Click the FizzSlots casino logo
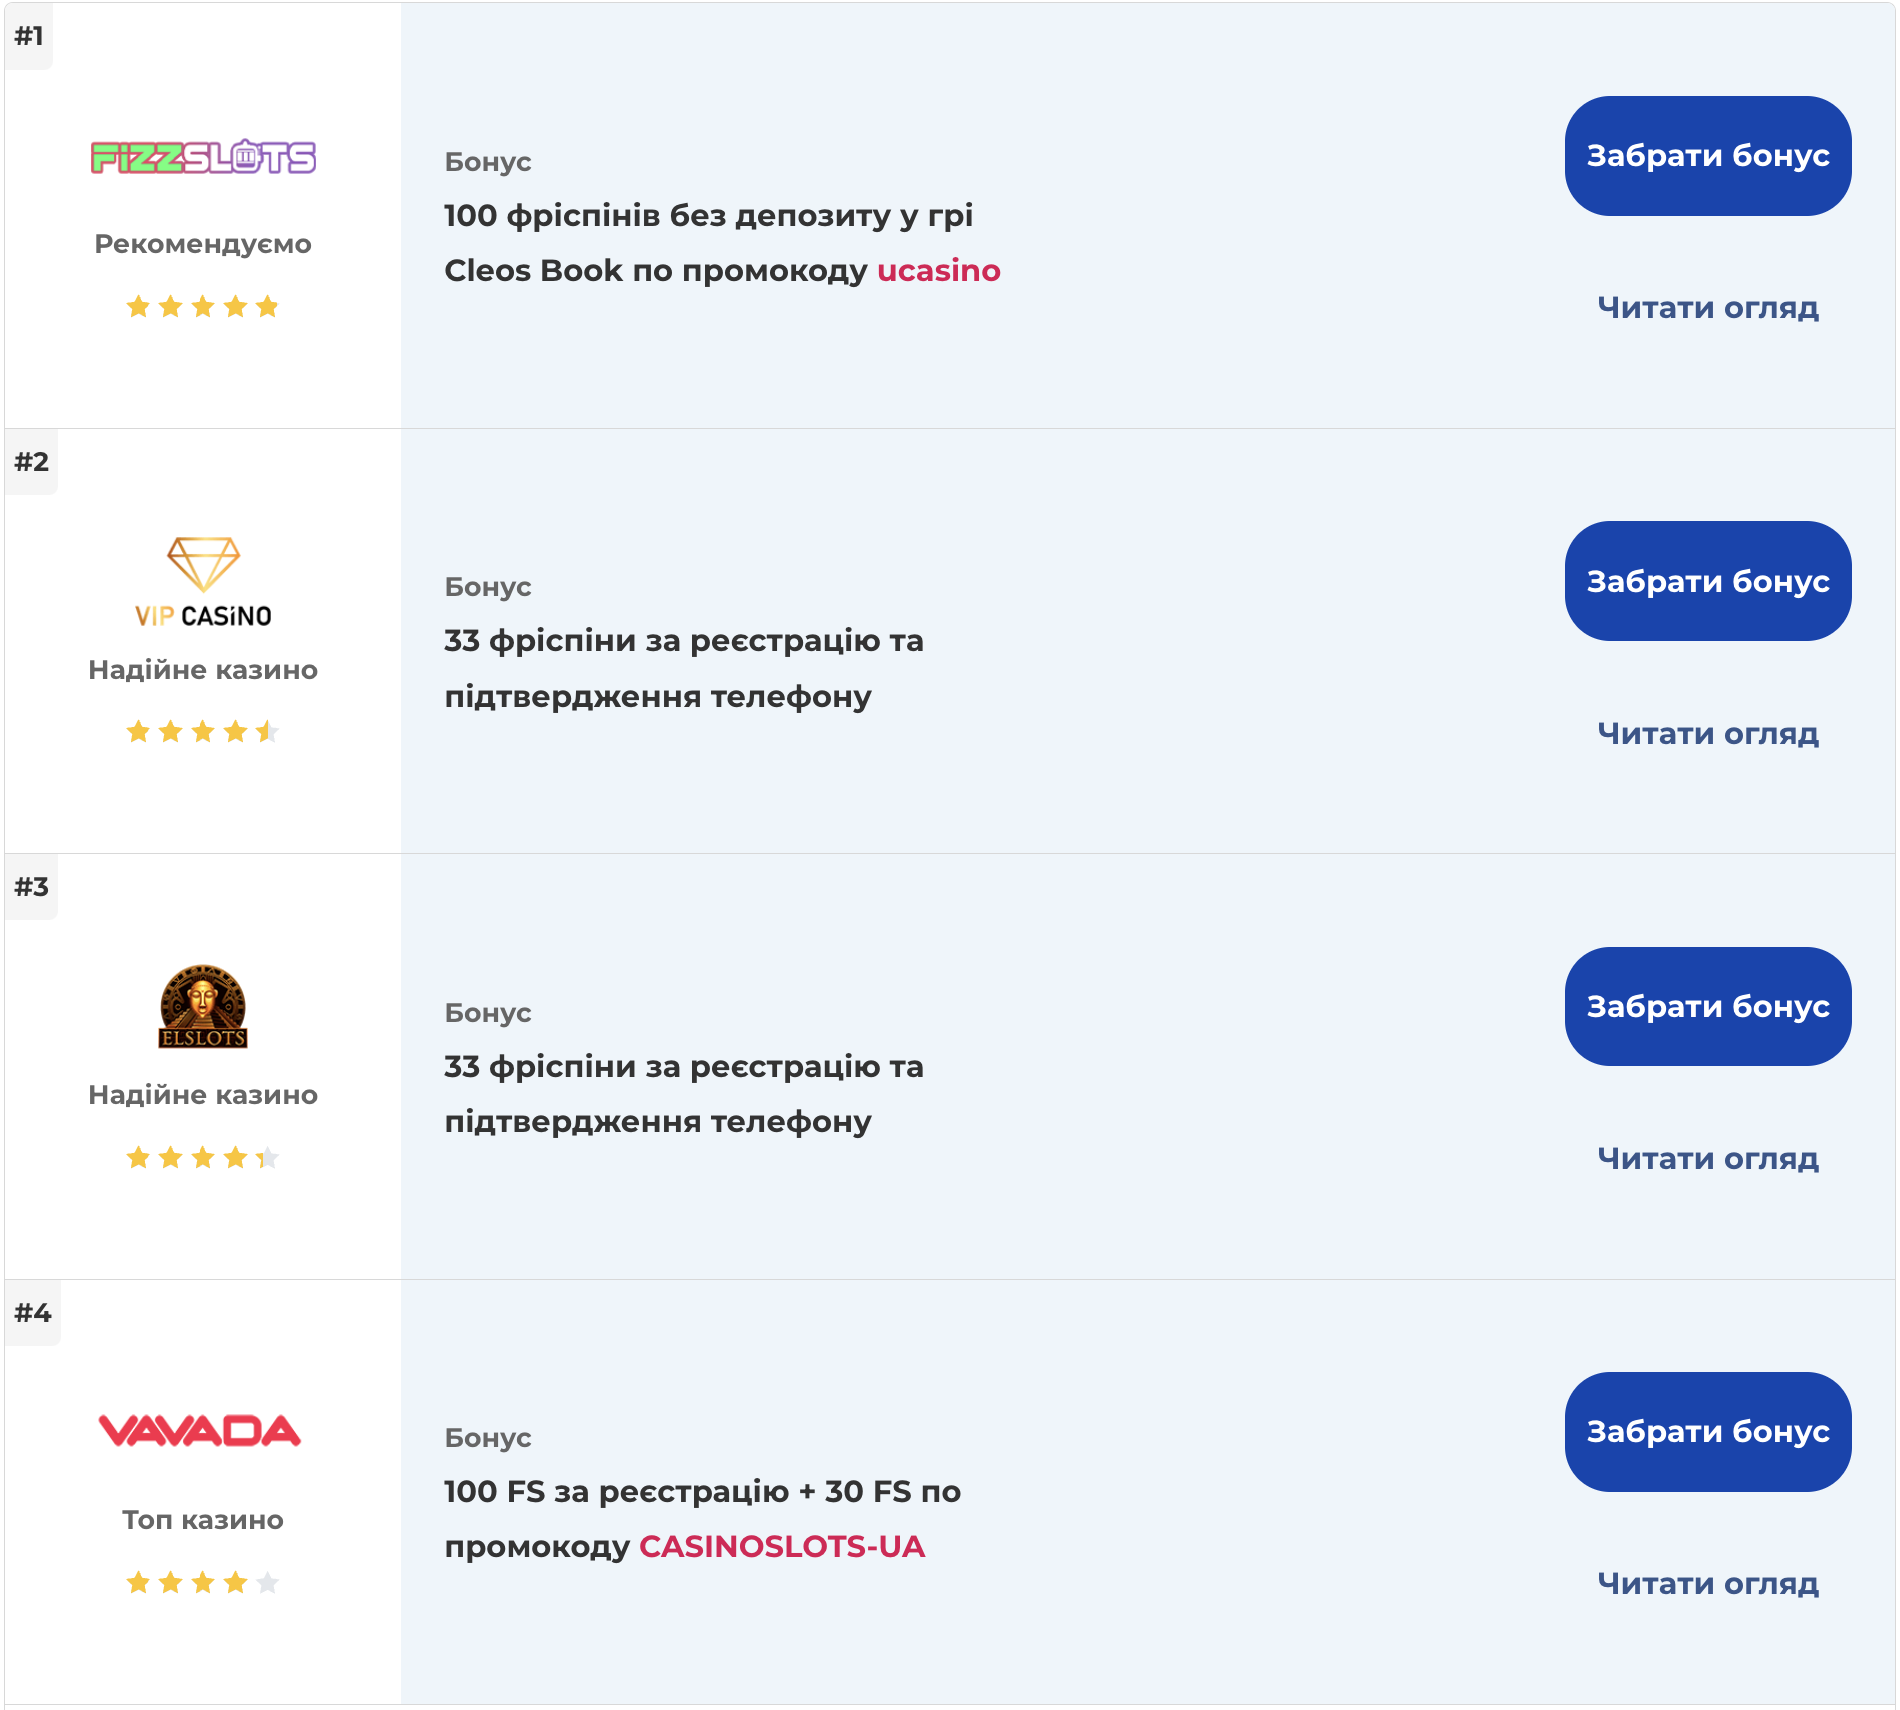 click(203, 157)
